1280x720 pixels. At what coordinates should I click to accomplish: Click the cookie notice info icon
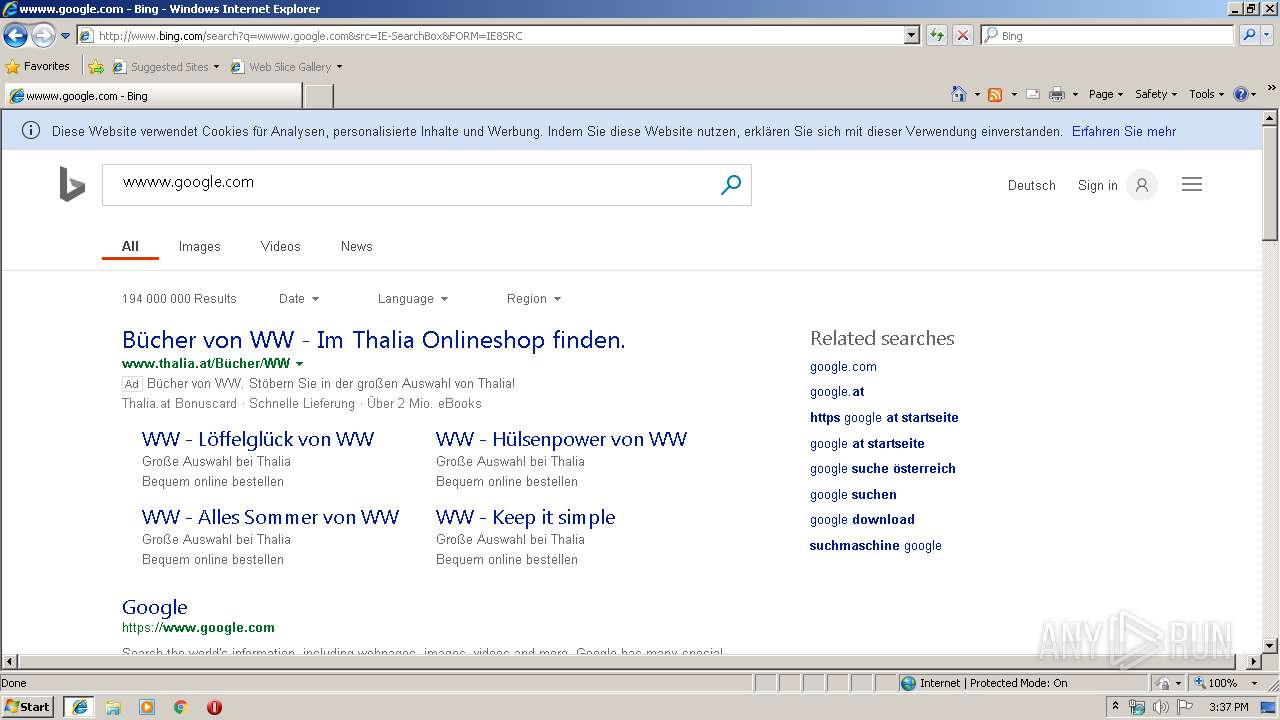tap(31, 131)
